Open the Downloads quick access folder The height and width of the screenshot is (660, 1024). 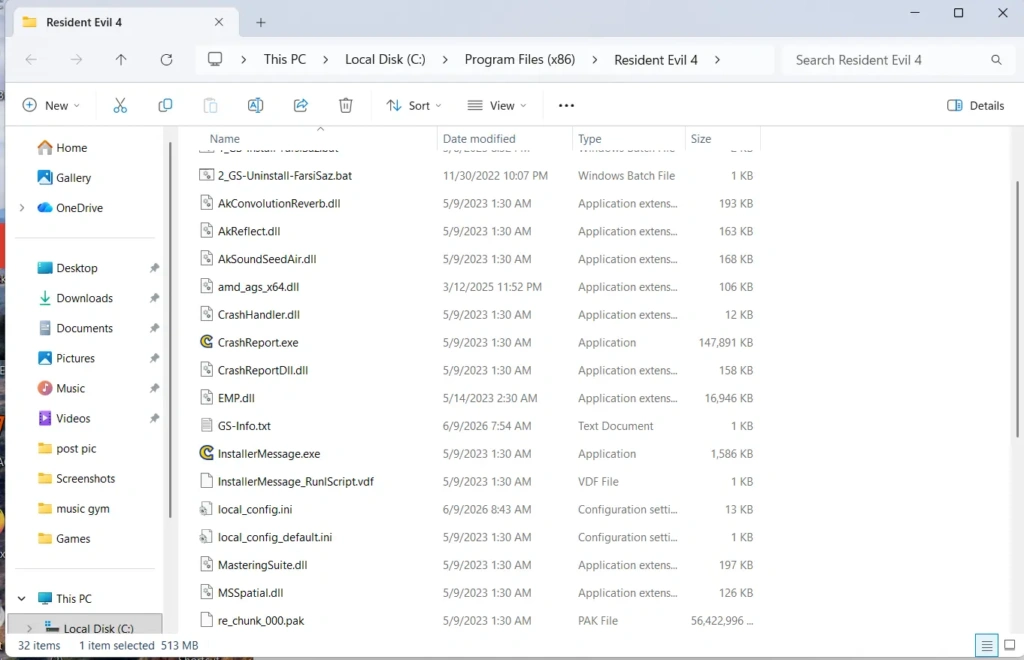coord(75,298)
